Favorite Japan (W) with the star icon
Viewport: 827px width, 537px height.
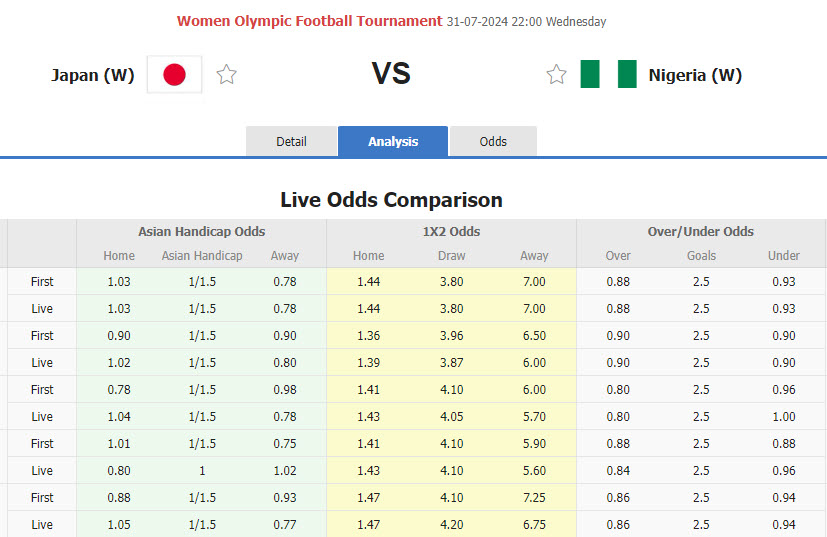click(226, 74)
